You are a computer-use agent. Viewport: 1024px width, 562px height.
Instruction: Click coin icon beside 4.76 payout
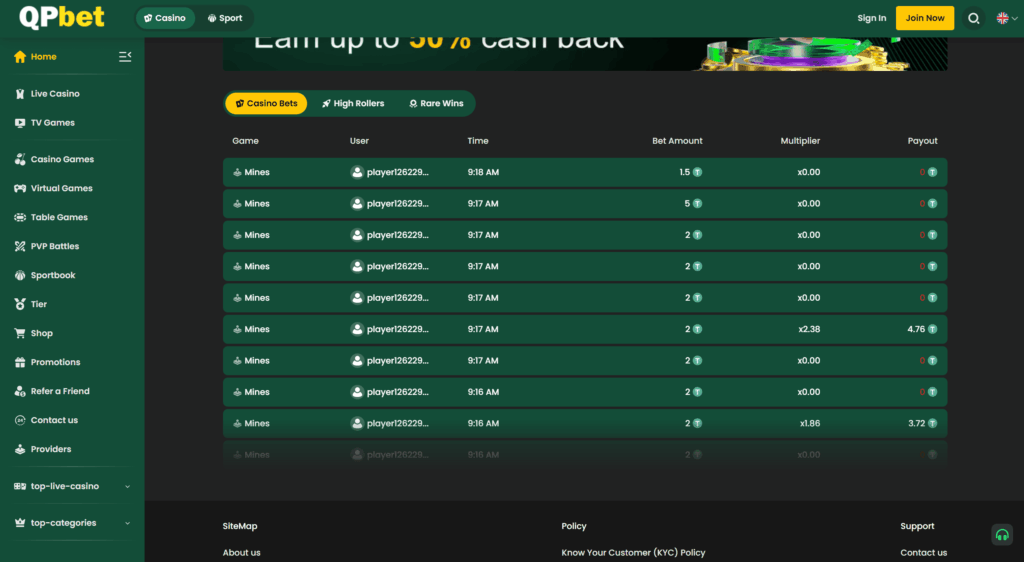pyautogui.click(x=933, y=329)
